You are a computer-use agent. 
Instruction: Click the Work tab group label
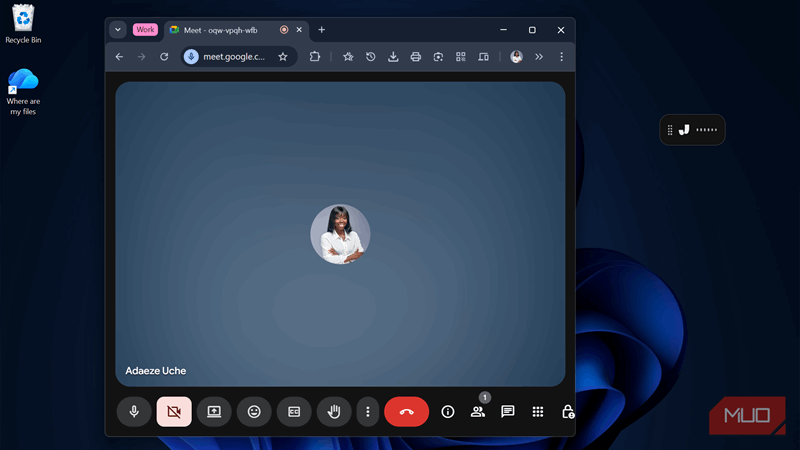tap(146, 30)
